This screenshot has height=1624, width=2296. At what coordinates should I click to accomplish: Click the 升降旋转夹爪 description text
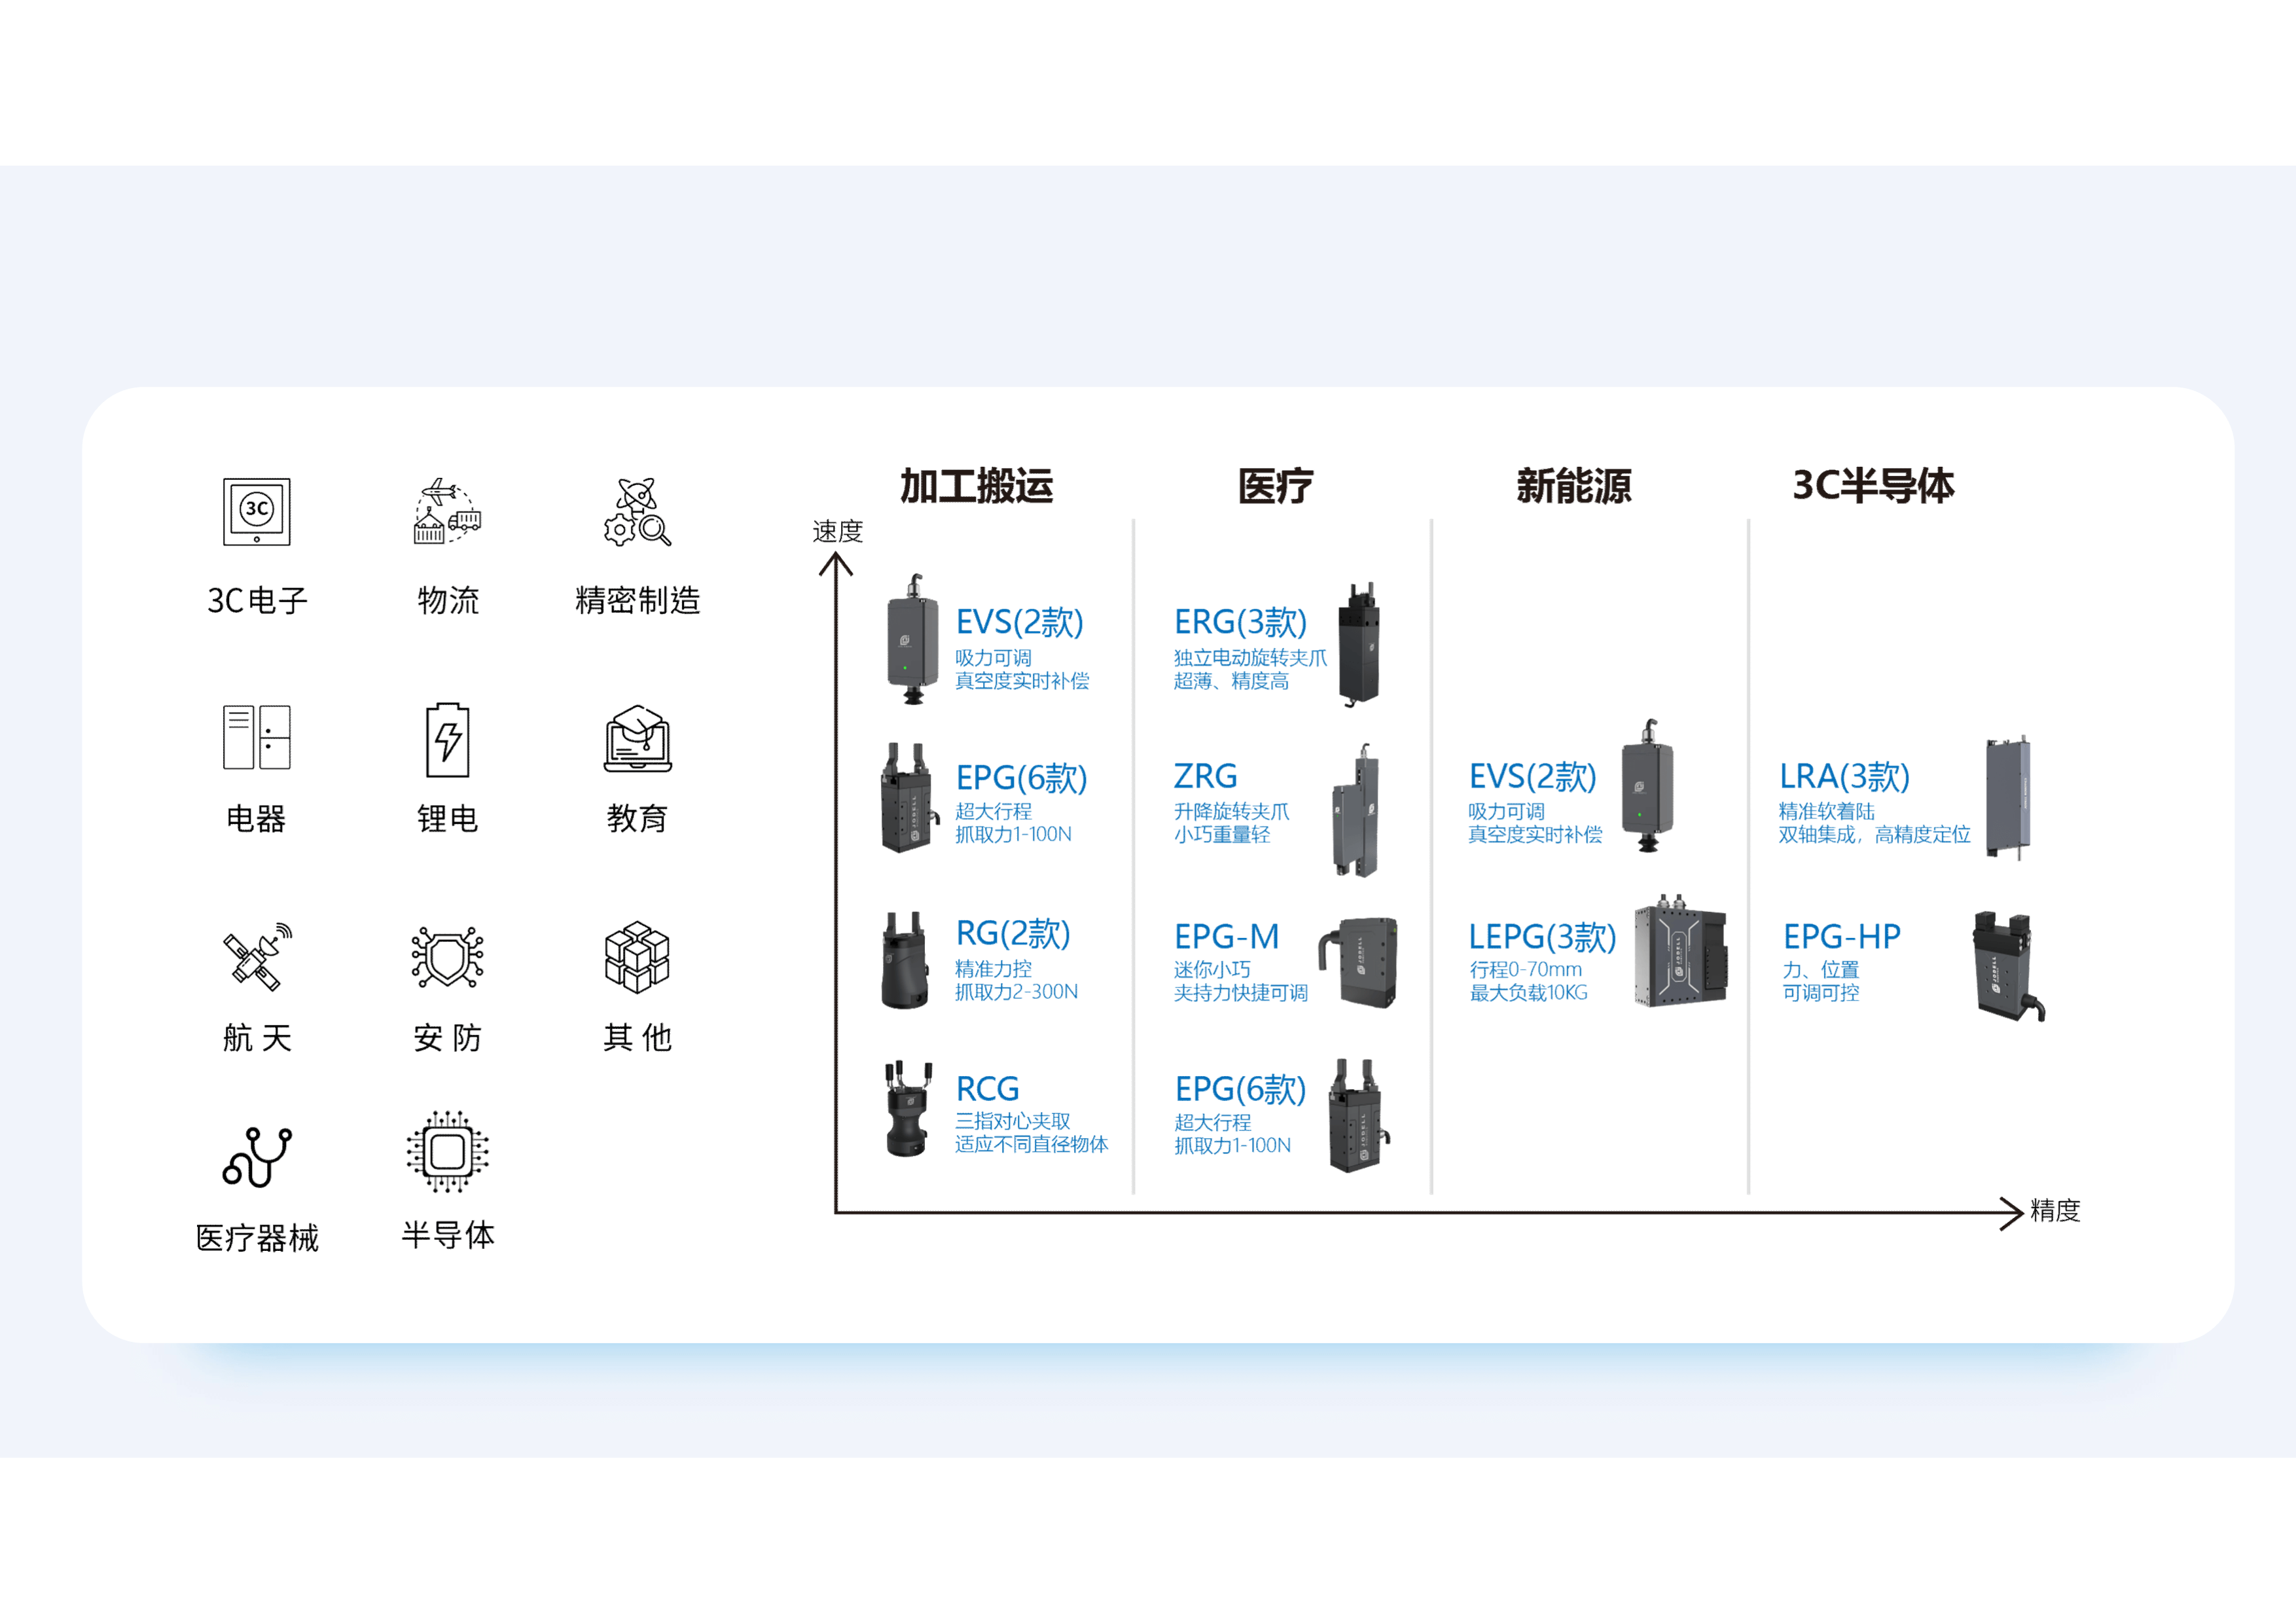[x=1231, y=812]
